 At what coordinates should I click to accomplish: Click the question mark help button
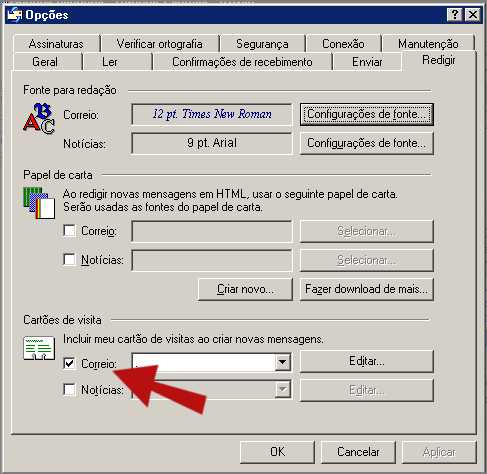tap(455, 15)
